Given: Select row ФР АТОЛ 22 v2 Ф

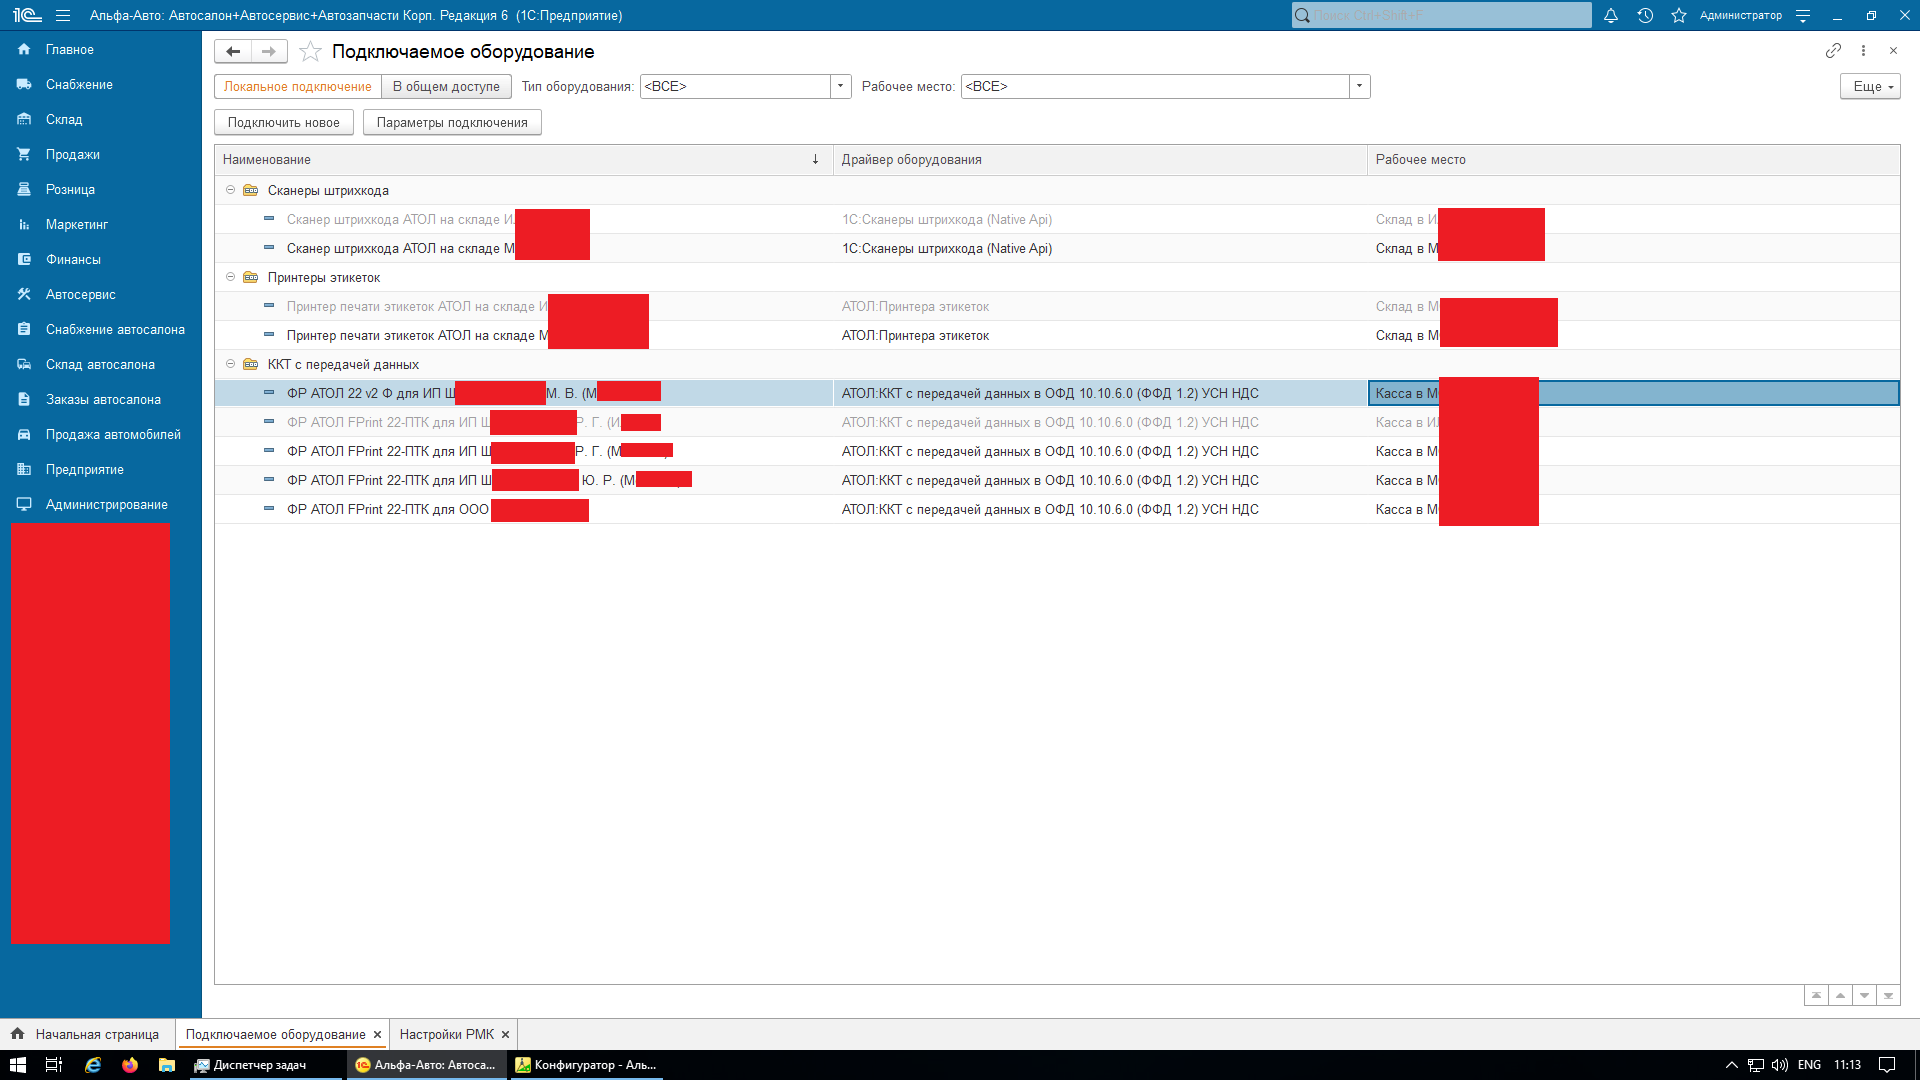Looking at the screenshot, I should (x=1057, y=393).
